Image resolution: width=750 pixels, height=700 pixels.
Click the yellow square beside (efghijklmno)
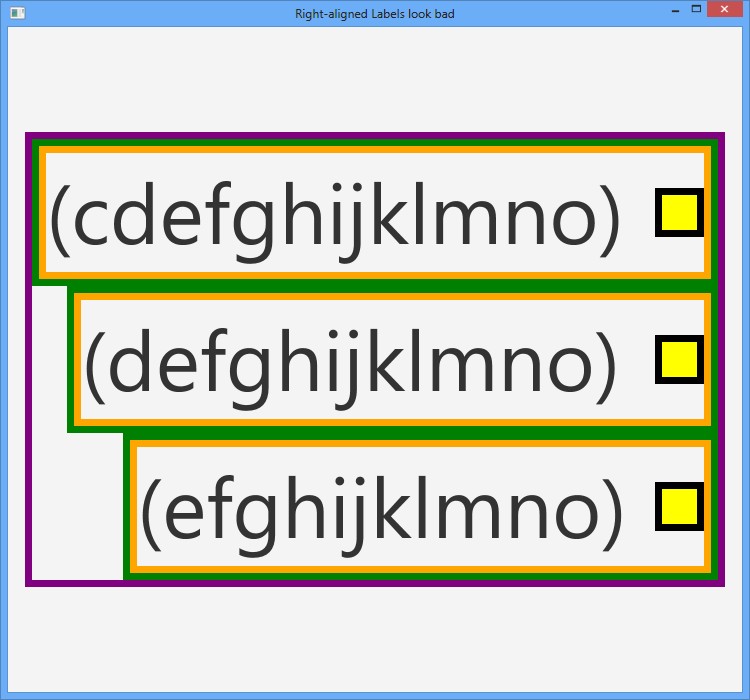point(680,506)
